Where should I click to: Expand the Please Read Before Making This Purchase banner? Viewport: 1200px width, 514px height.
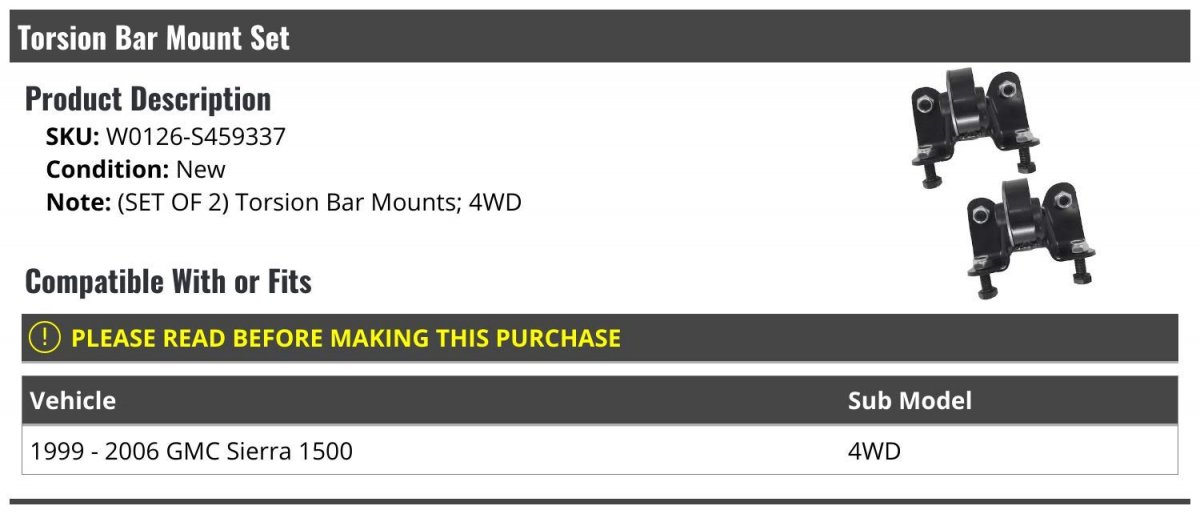[600, 338]
